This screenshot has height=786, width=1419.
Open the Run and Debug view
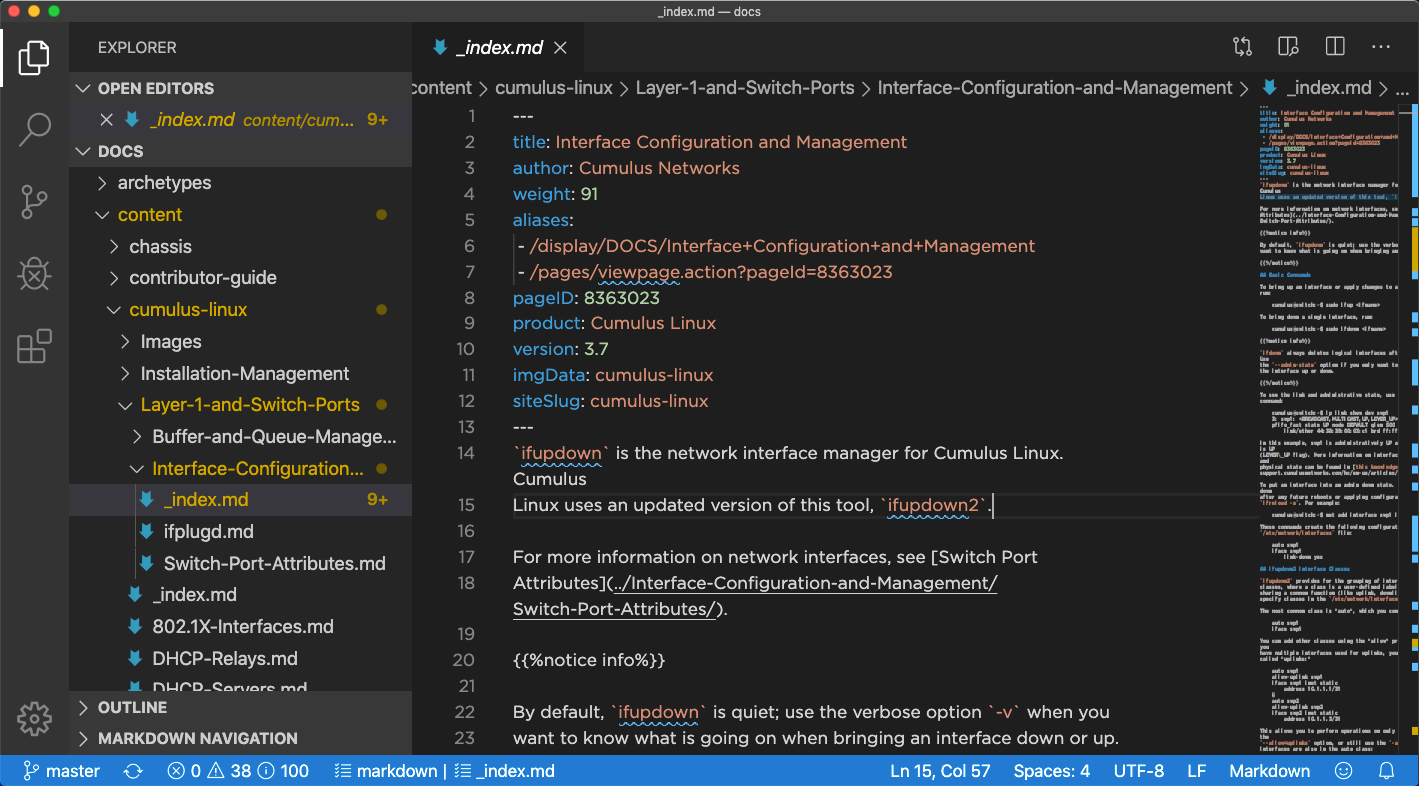point(34,273)
